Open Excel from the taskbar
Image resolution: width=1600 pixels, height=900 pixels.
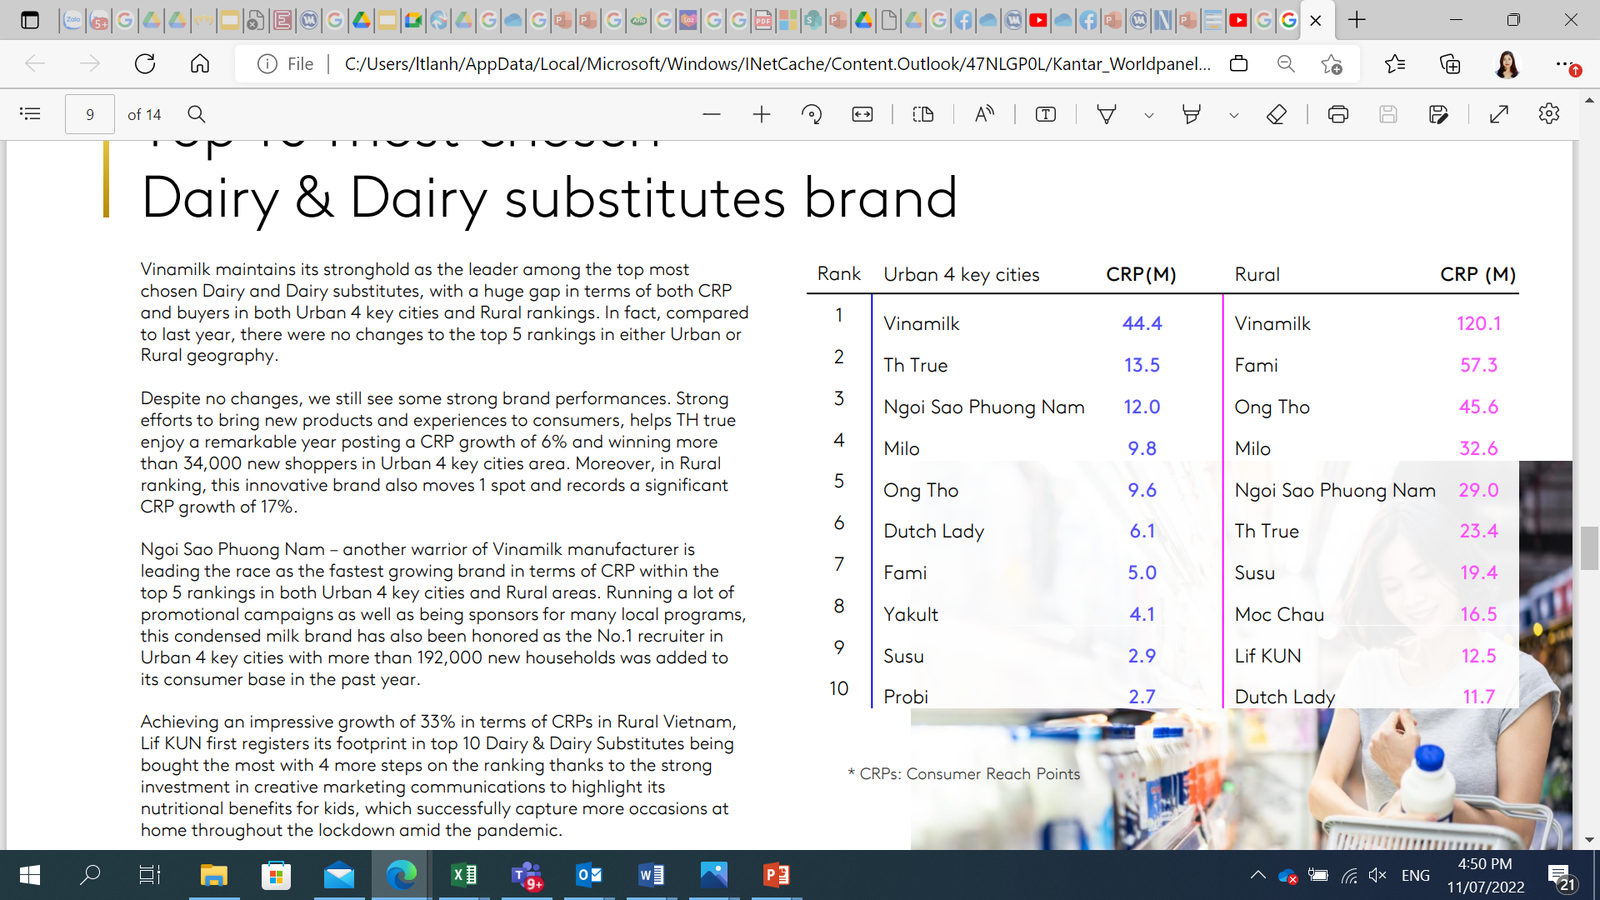464,875
